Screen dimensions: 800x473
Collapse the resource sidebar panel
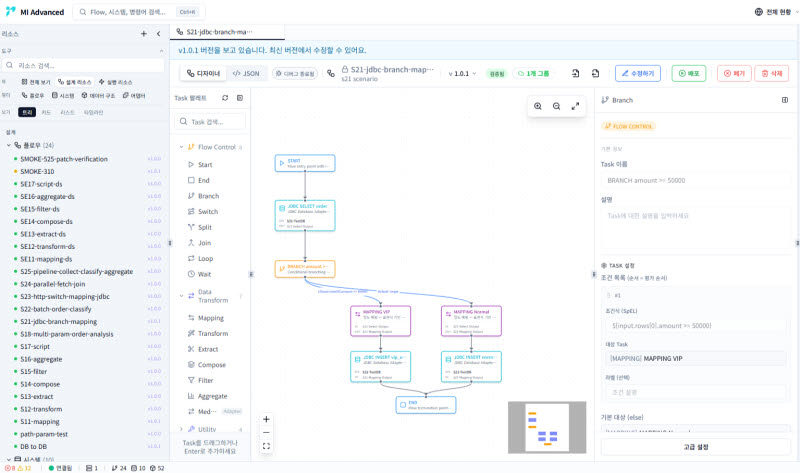pyautogui.click(x=159, y=34)
